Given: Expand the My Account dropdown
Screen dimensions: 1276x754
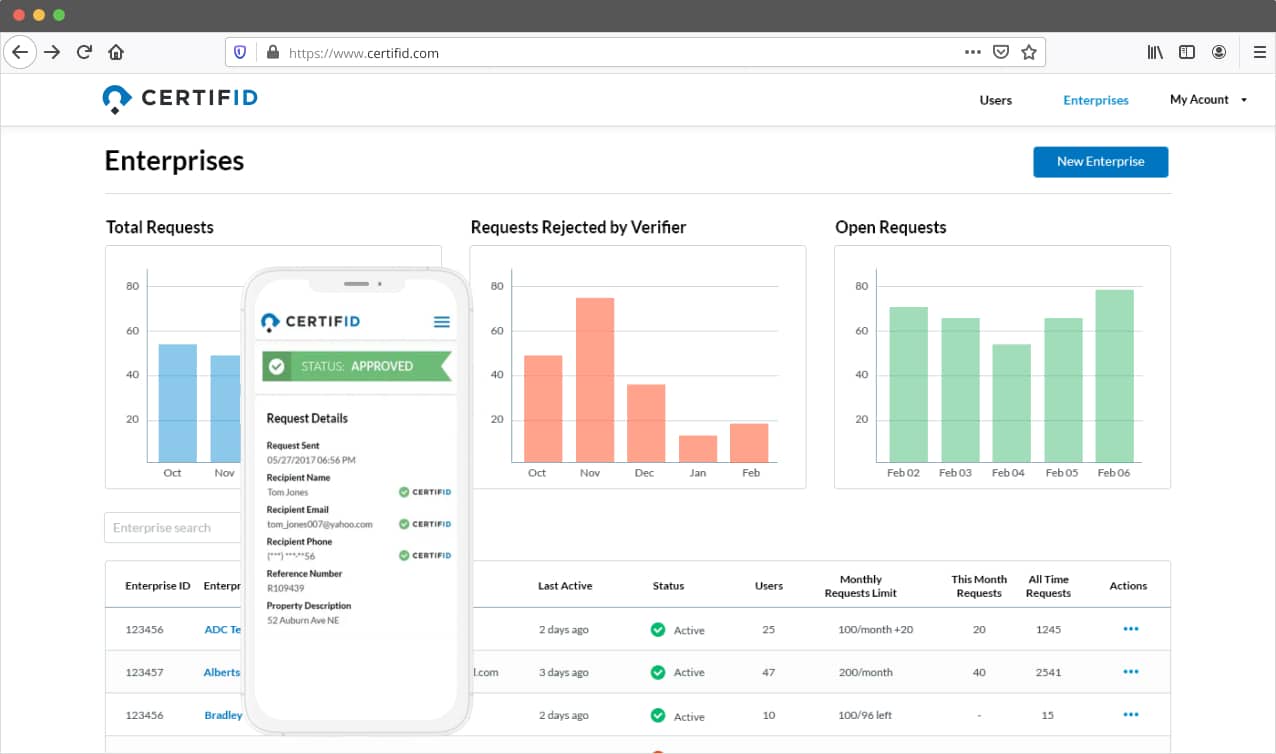Looking at the screenshot, I should 1209,100.
